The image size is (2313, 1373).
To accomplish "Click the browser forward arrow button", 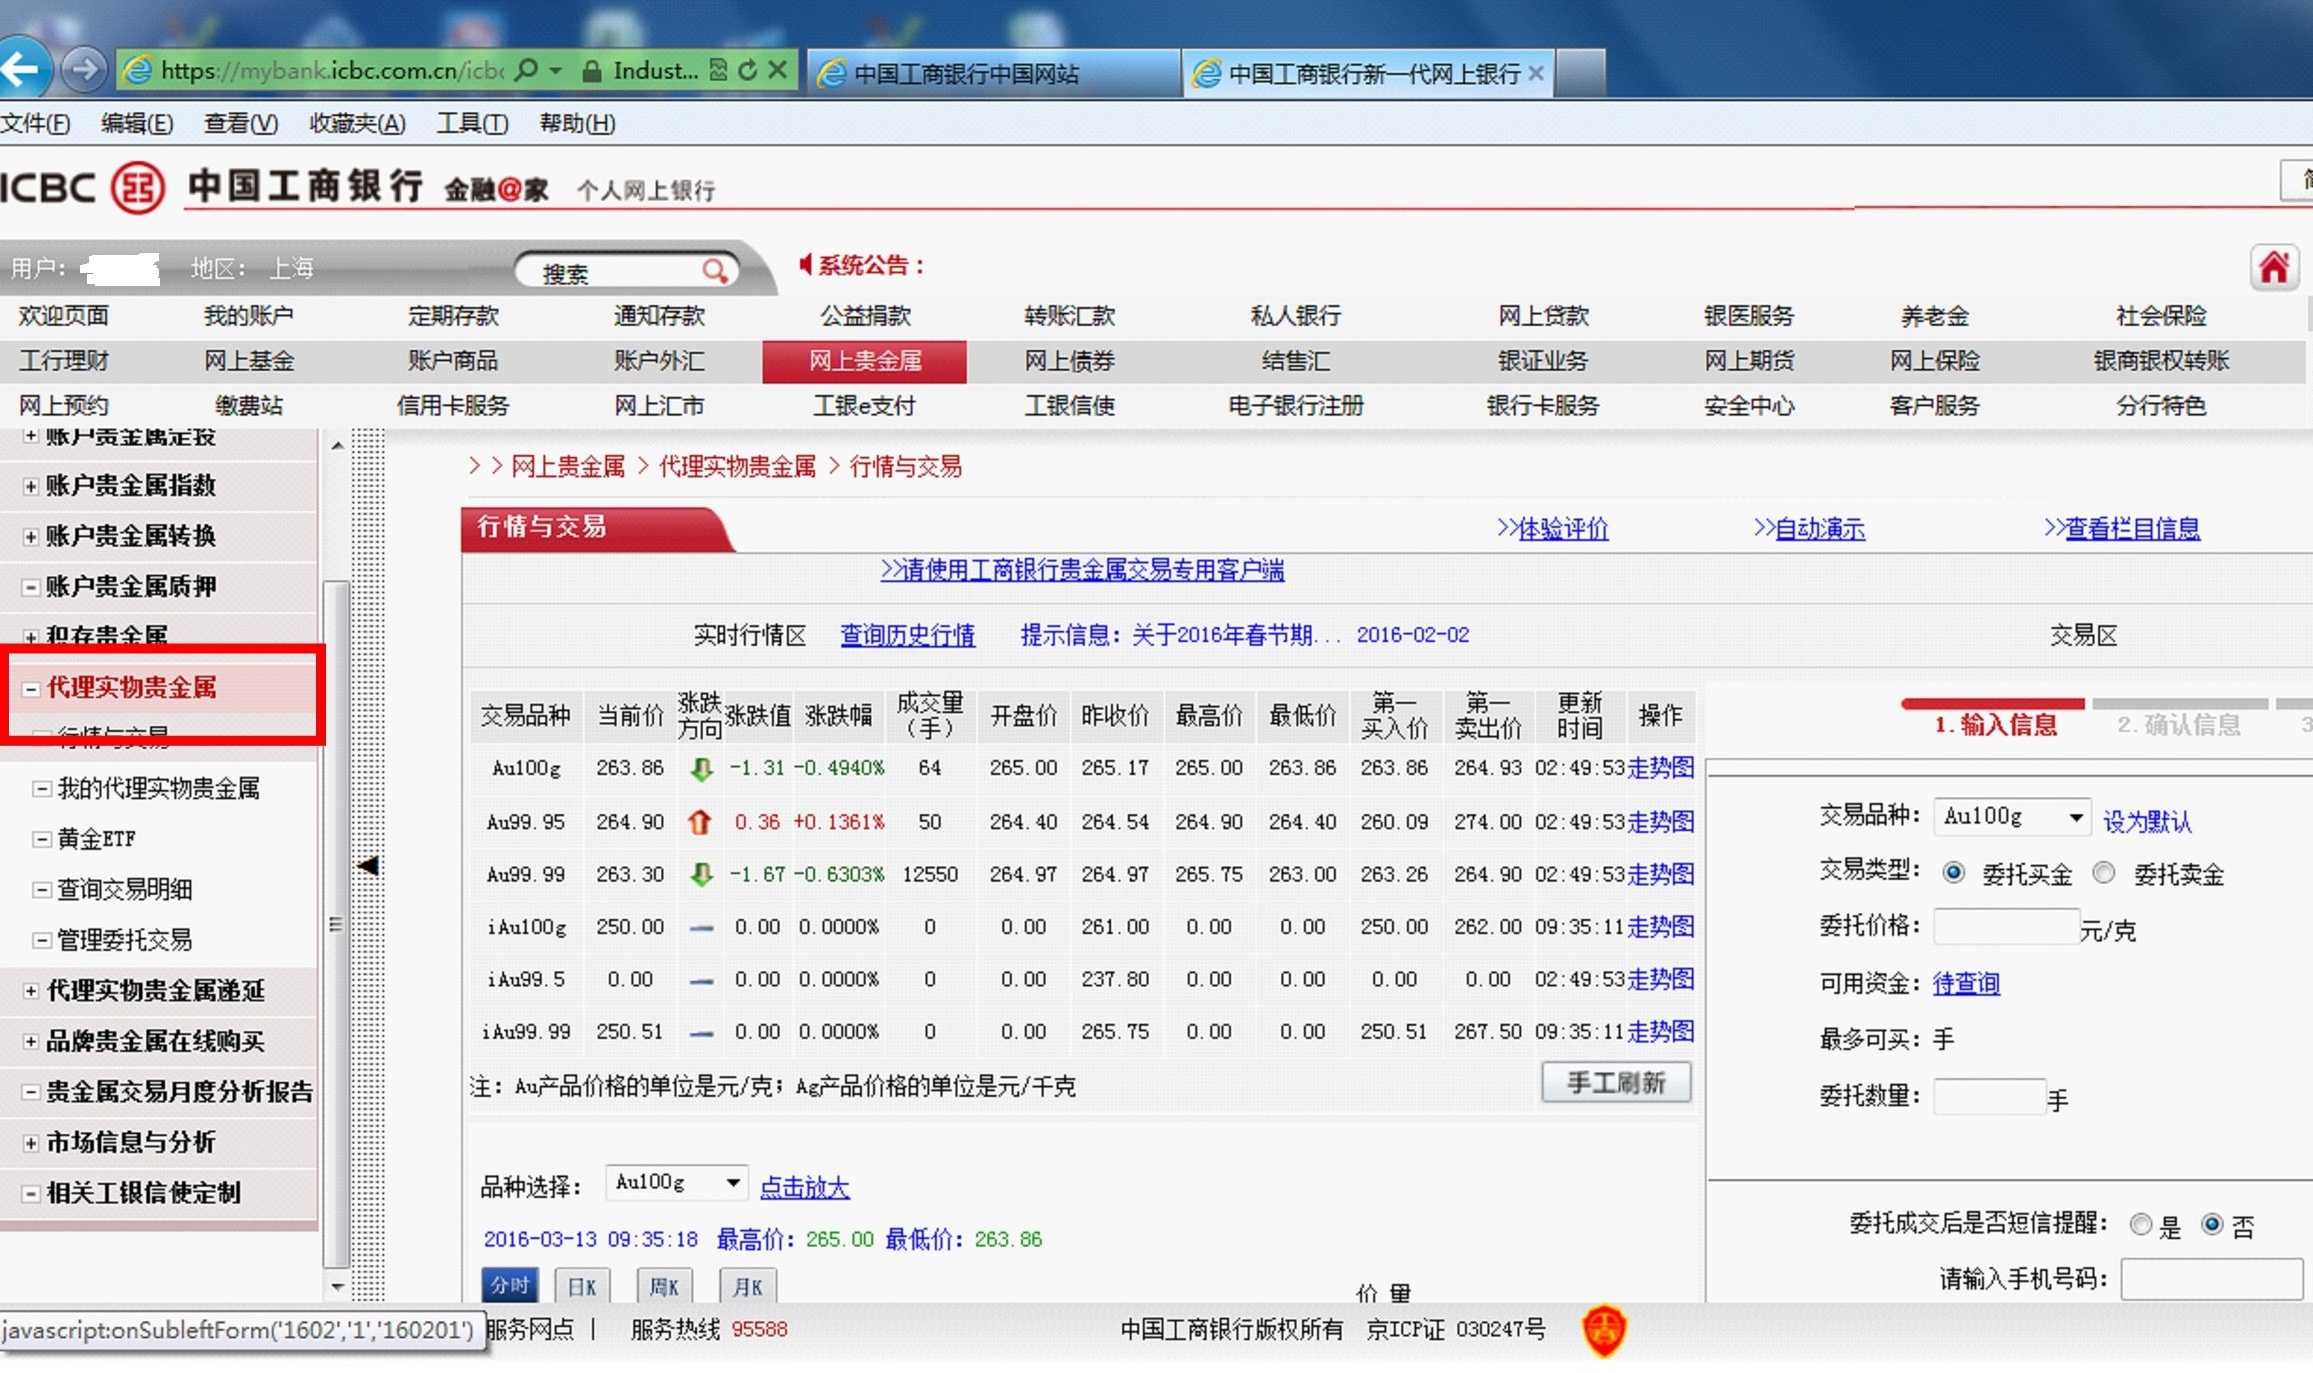I will pyautogui.click(x=84, y=70).
